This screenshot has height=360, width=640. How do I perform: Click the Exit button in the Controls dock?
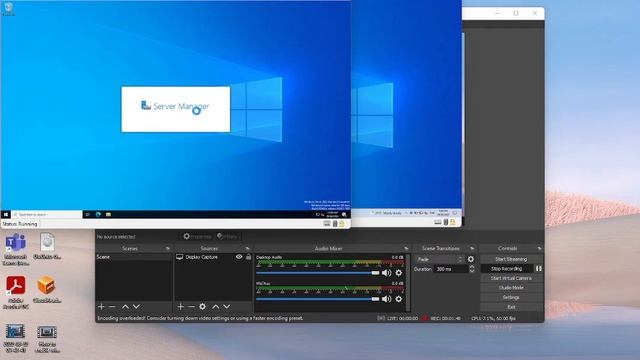click(511, 307)
